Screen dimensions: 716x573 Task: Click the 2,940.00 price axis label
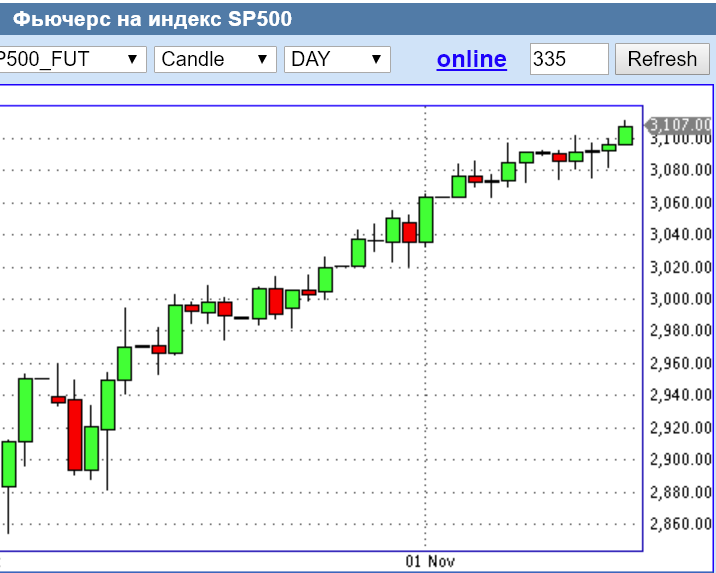point(681,395)
